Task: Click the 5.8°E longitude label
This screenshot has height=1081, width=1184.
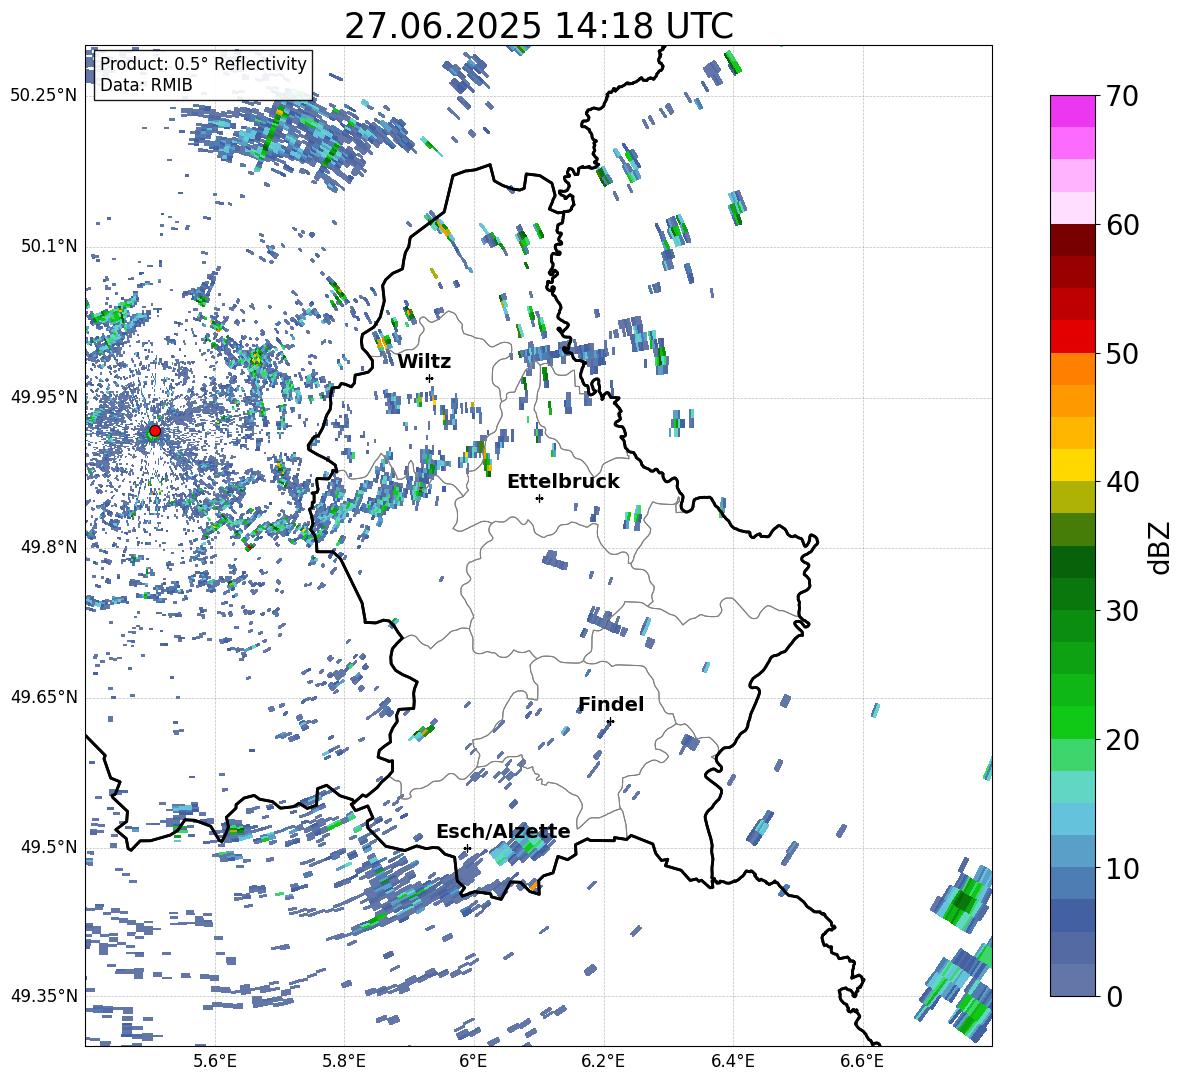Action: pyautogui.click(x=344, y=1061)
